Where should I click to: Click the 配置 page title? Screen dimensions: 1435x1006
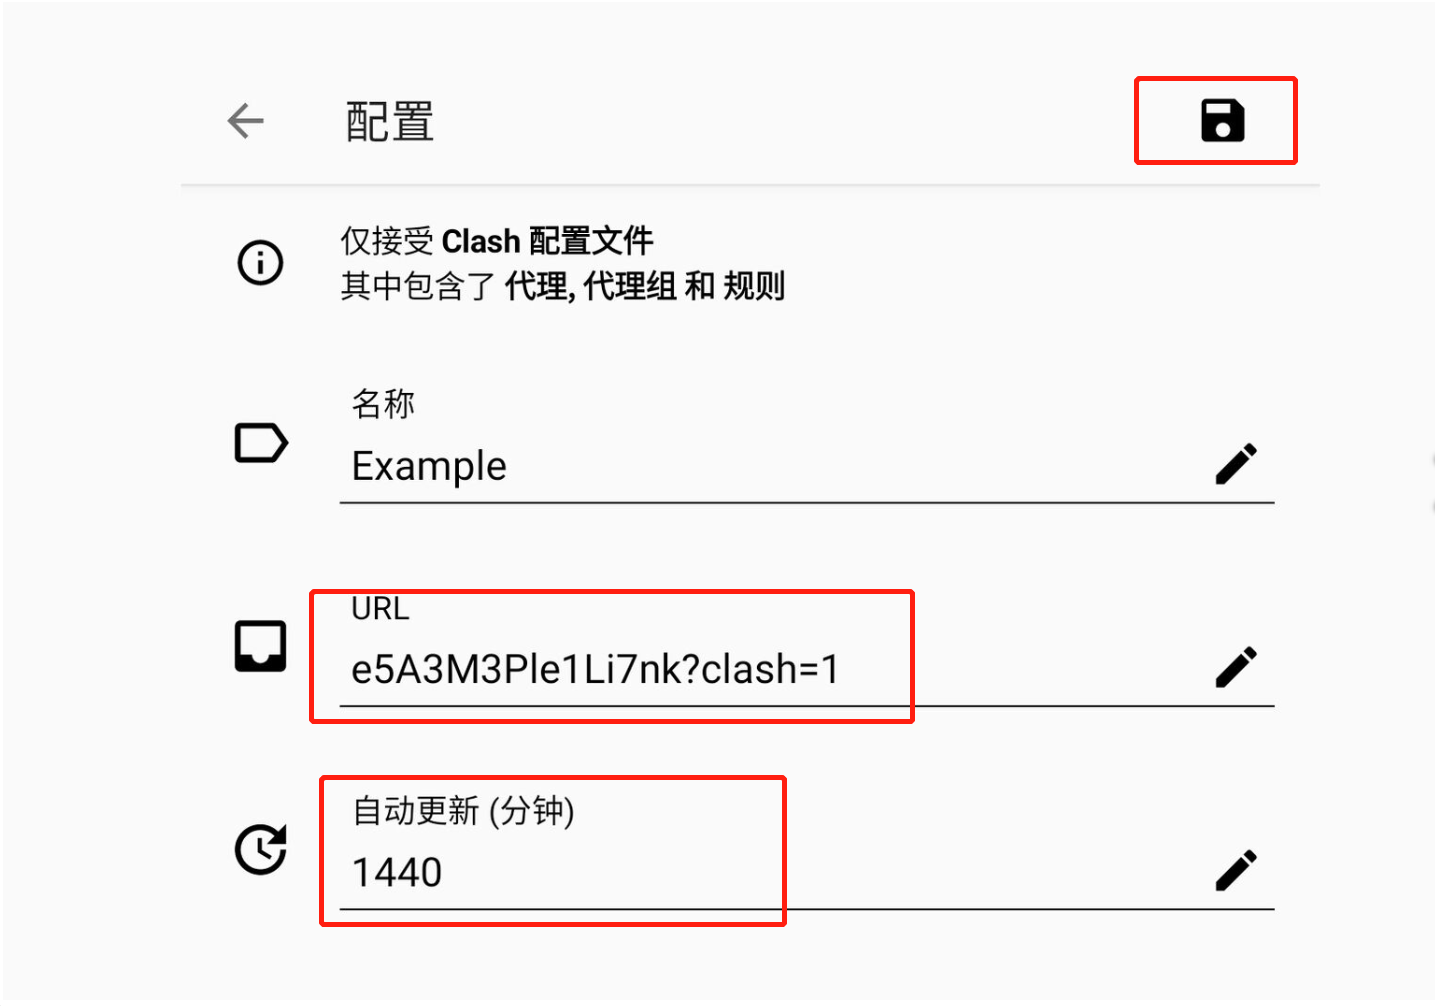pyautogui.click(x=389, y=122)
